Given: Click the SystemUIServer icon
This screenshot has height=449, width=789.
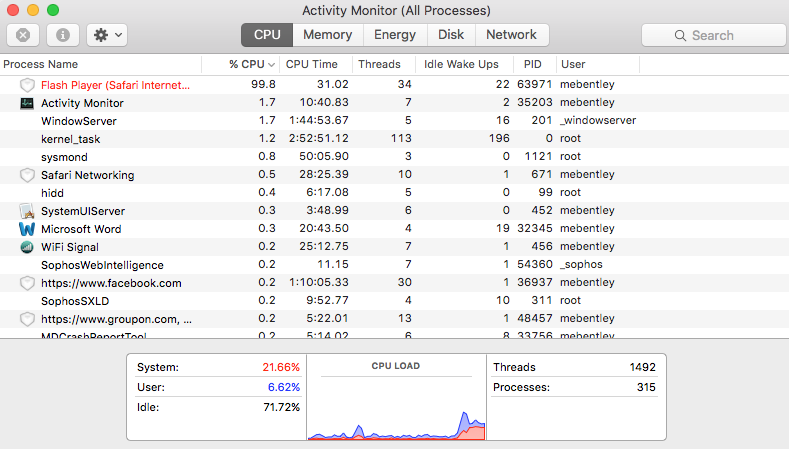Looking at the screenshot, I should [27, 211].
